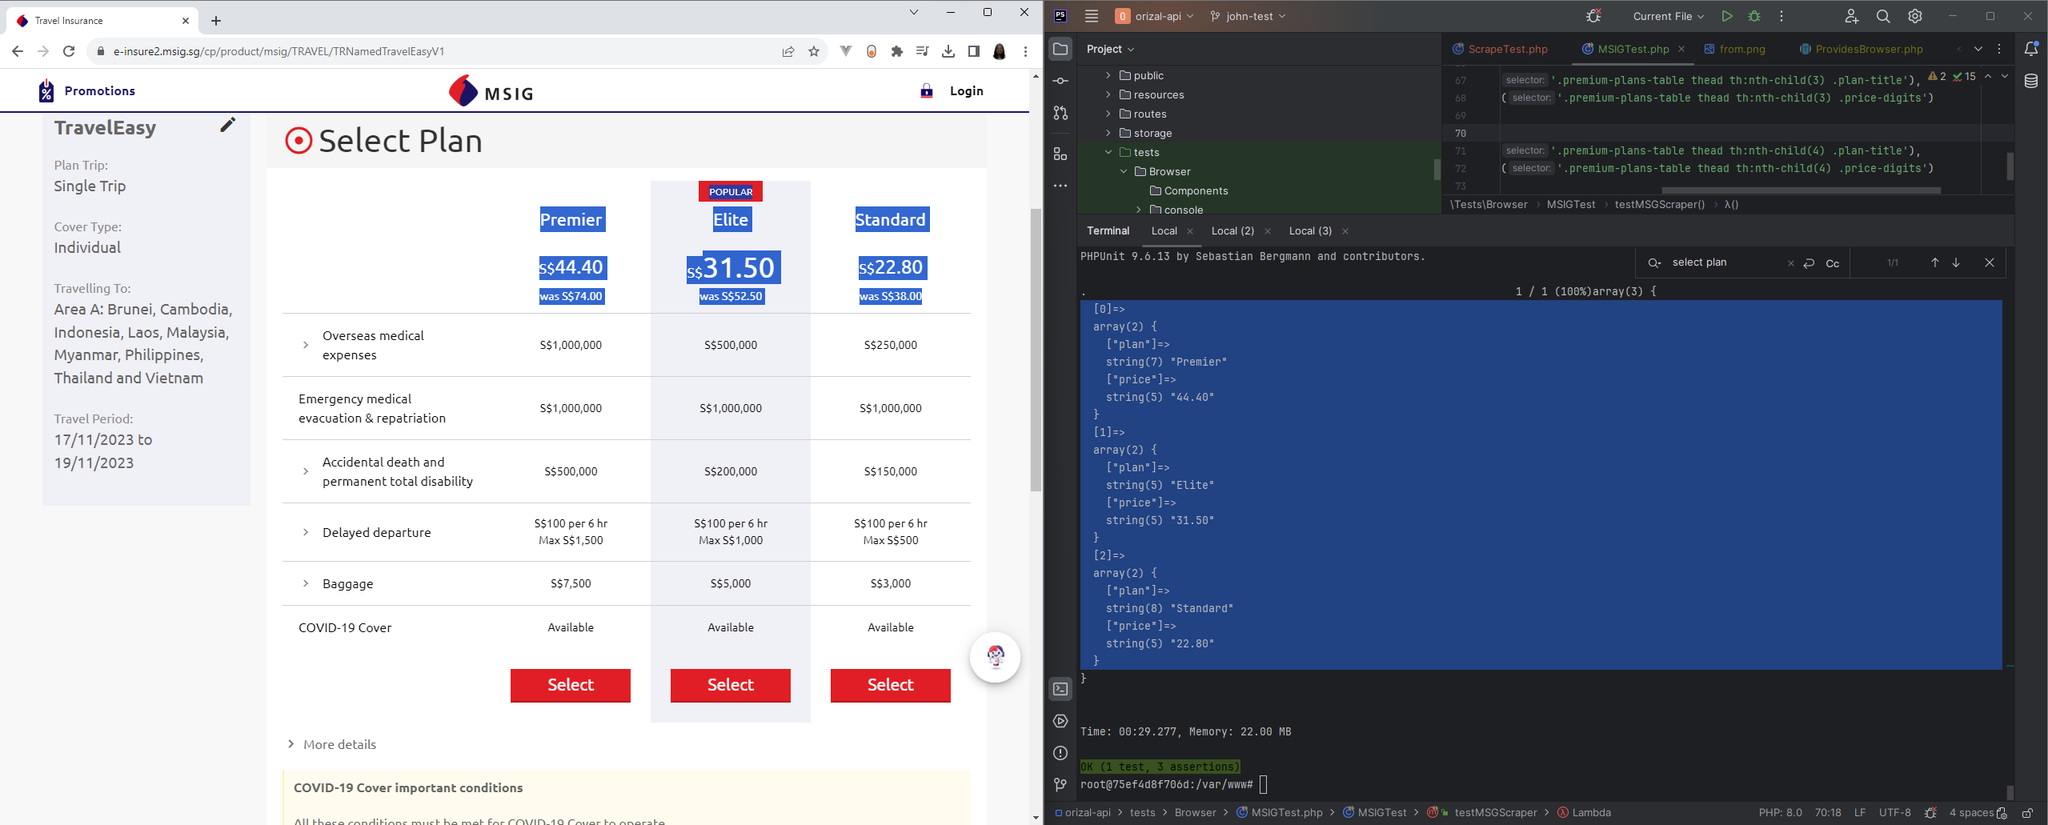This screenshot has width=2048, height=825.
Task: Open Database tool window icon
Action: click(x=2031, y=81)
